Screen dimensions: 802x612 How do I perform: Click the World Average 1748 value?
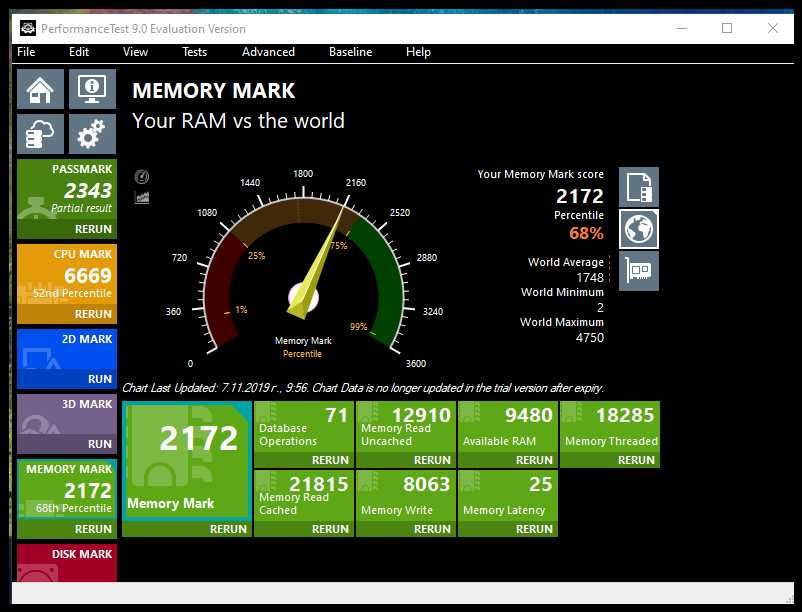click(590, 278)
